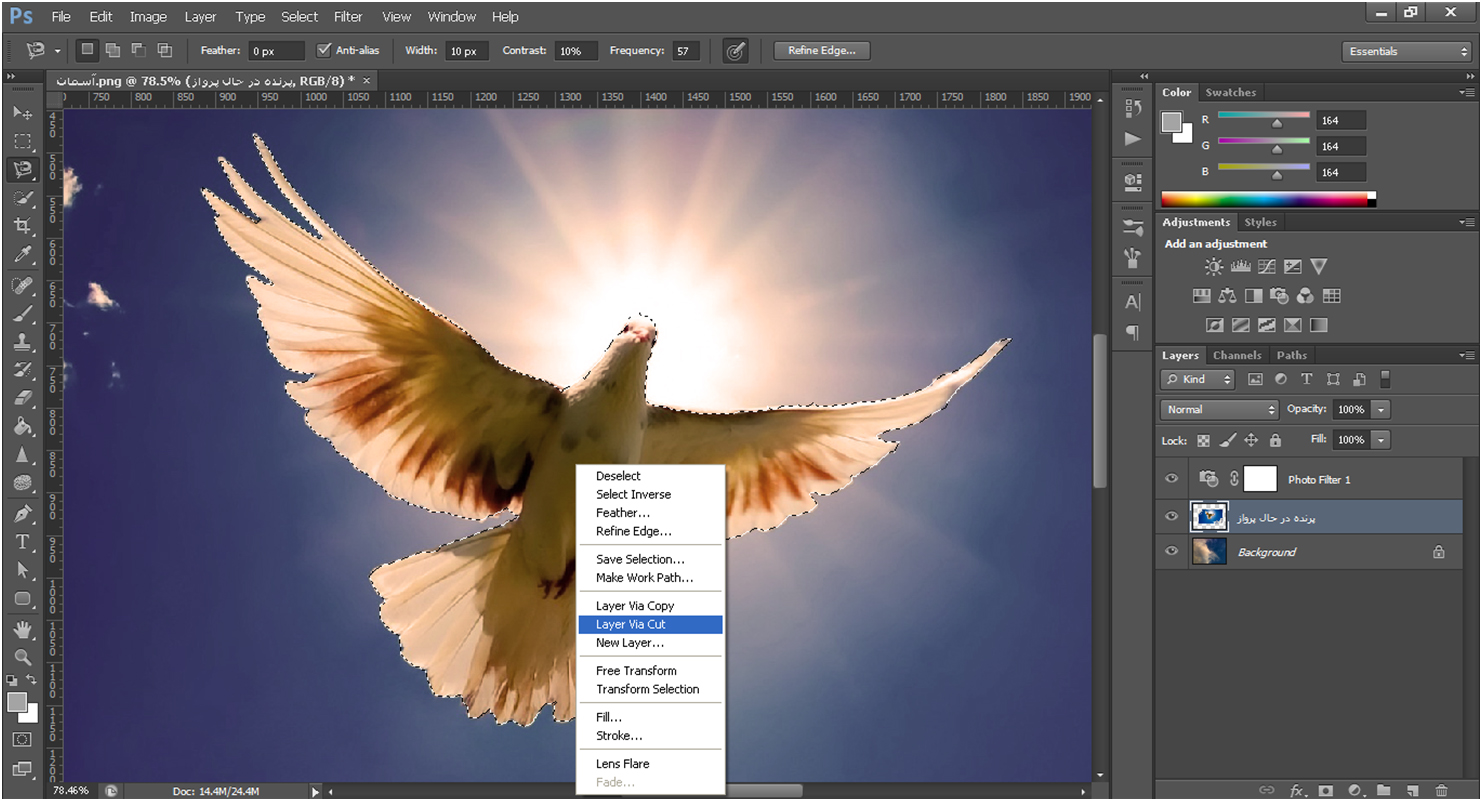Choose Layer Via Cut from context menu

coord(650,624)
